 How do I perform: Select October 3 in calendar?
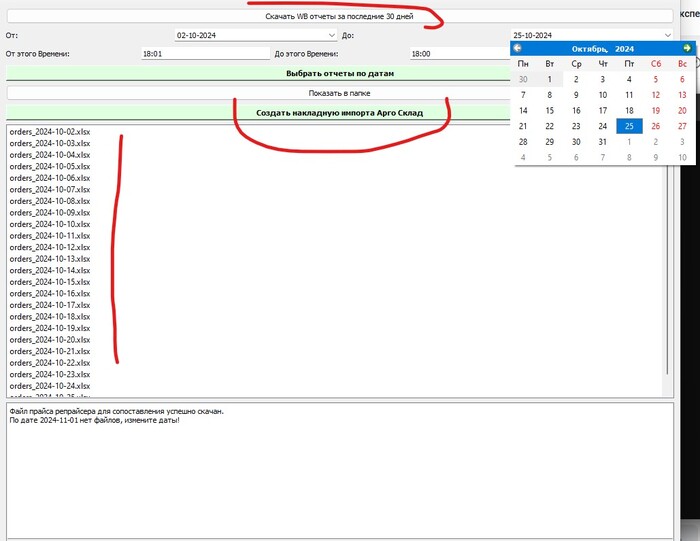pyautogui.click(x=603, y=79)
